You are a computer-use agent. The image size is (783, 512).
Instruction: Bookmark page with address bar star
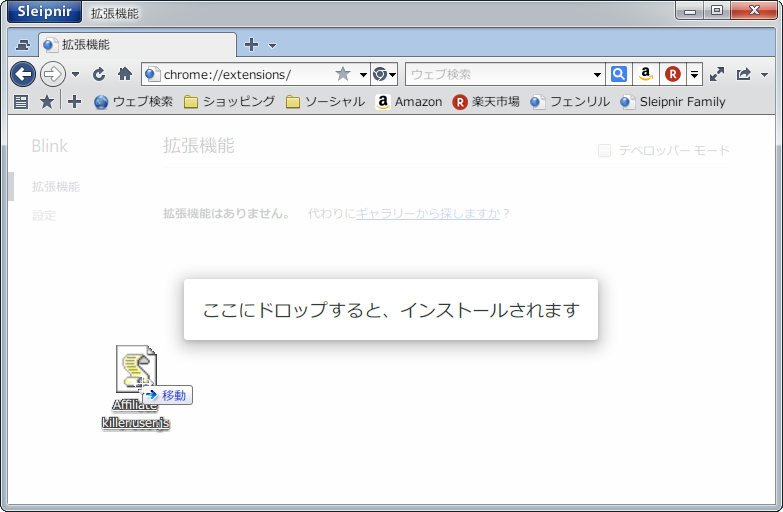click(x=343, y=74)
